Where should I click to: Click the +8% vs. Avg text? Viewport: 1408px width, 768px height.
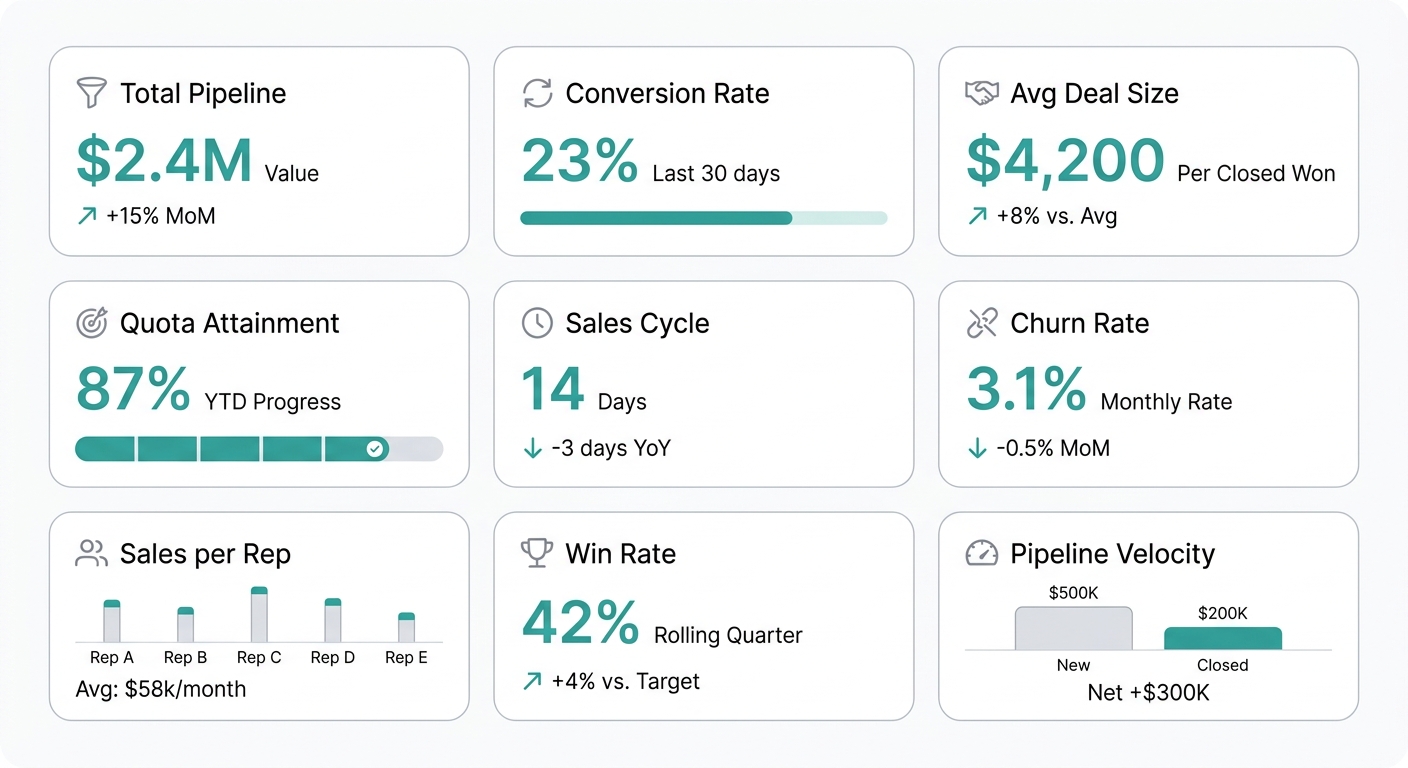1057,216
